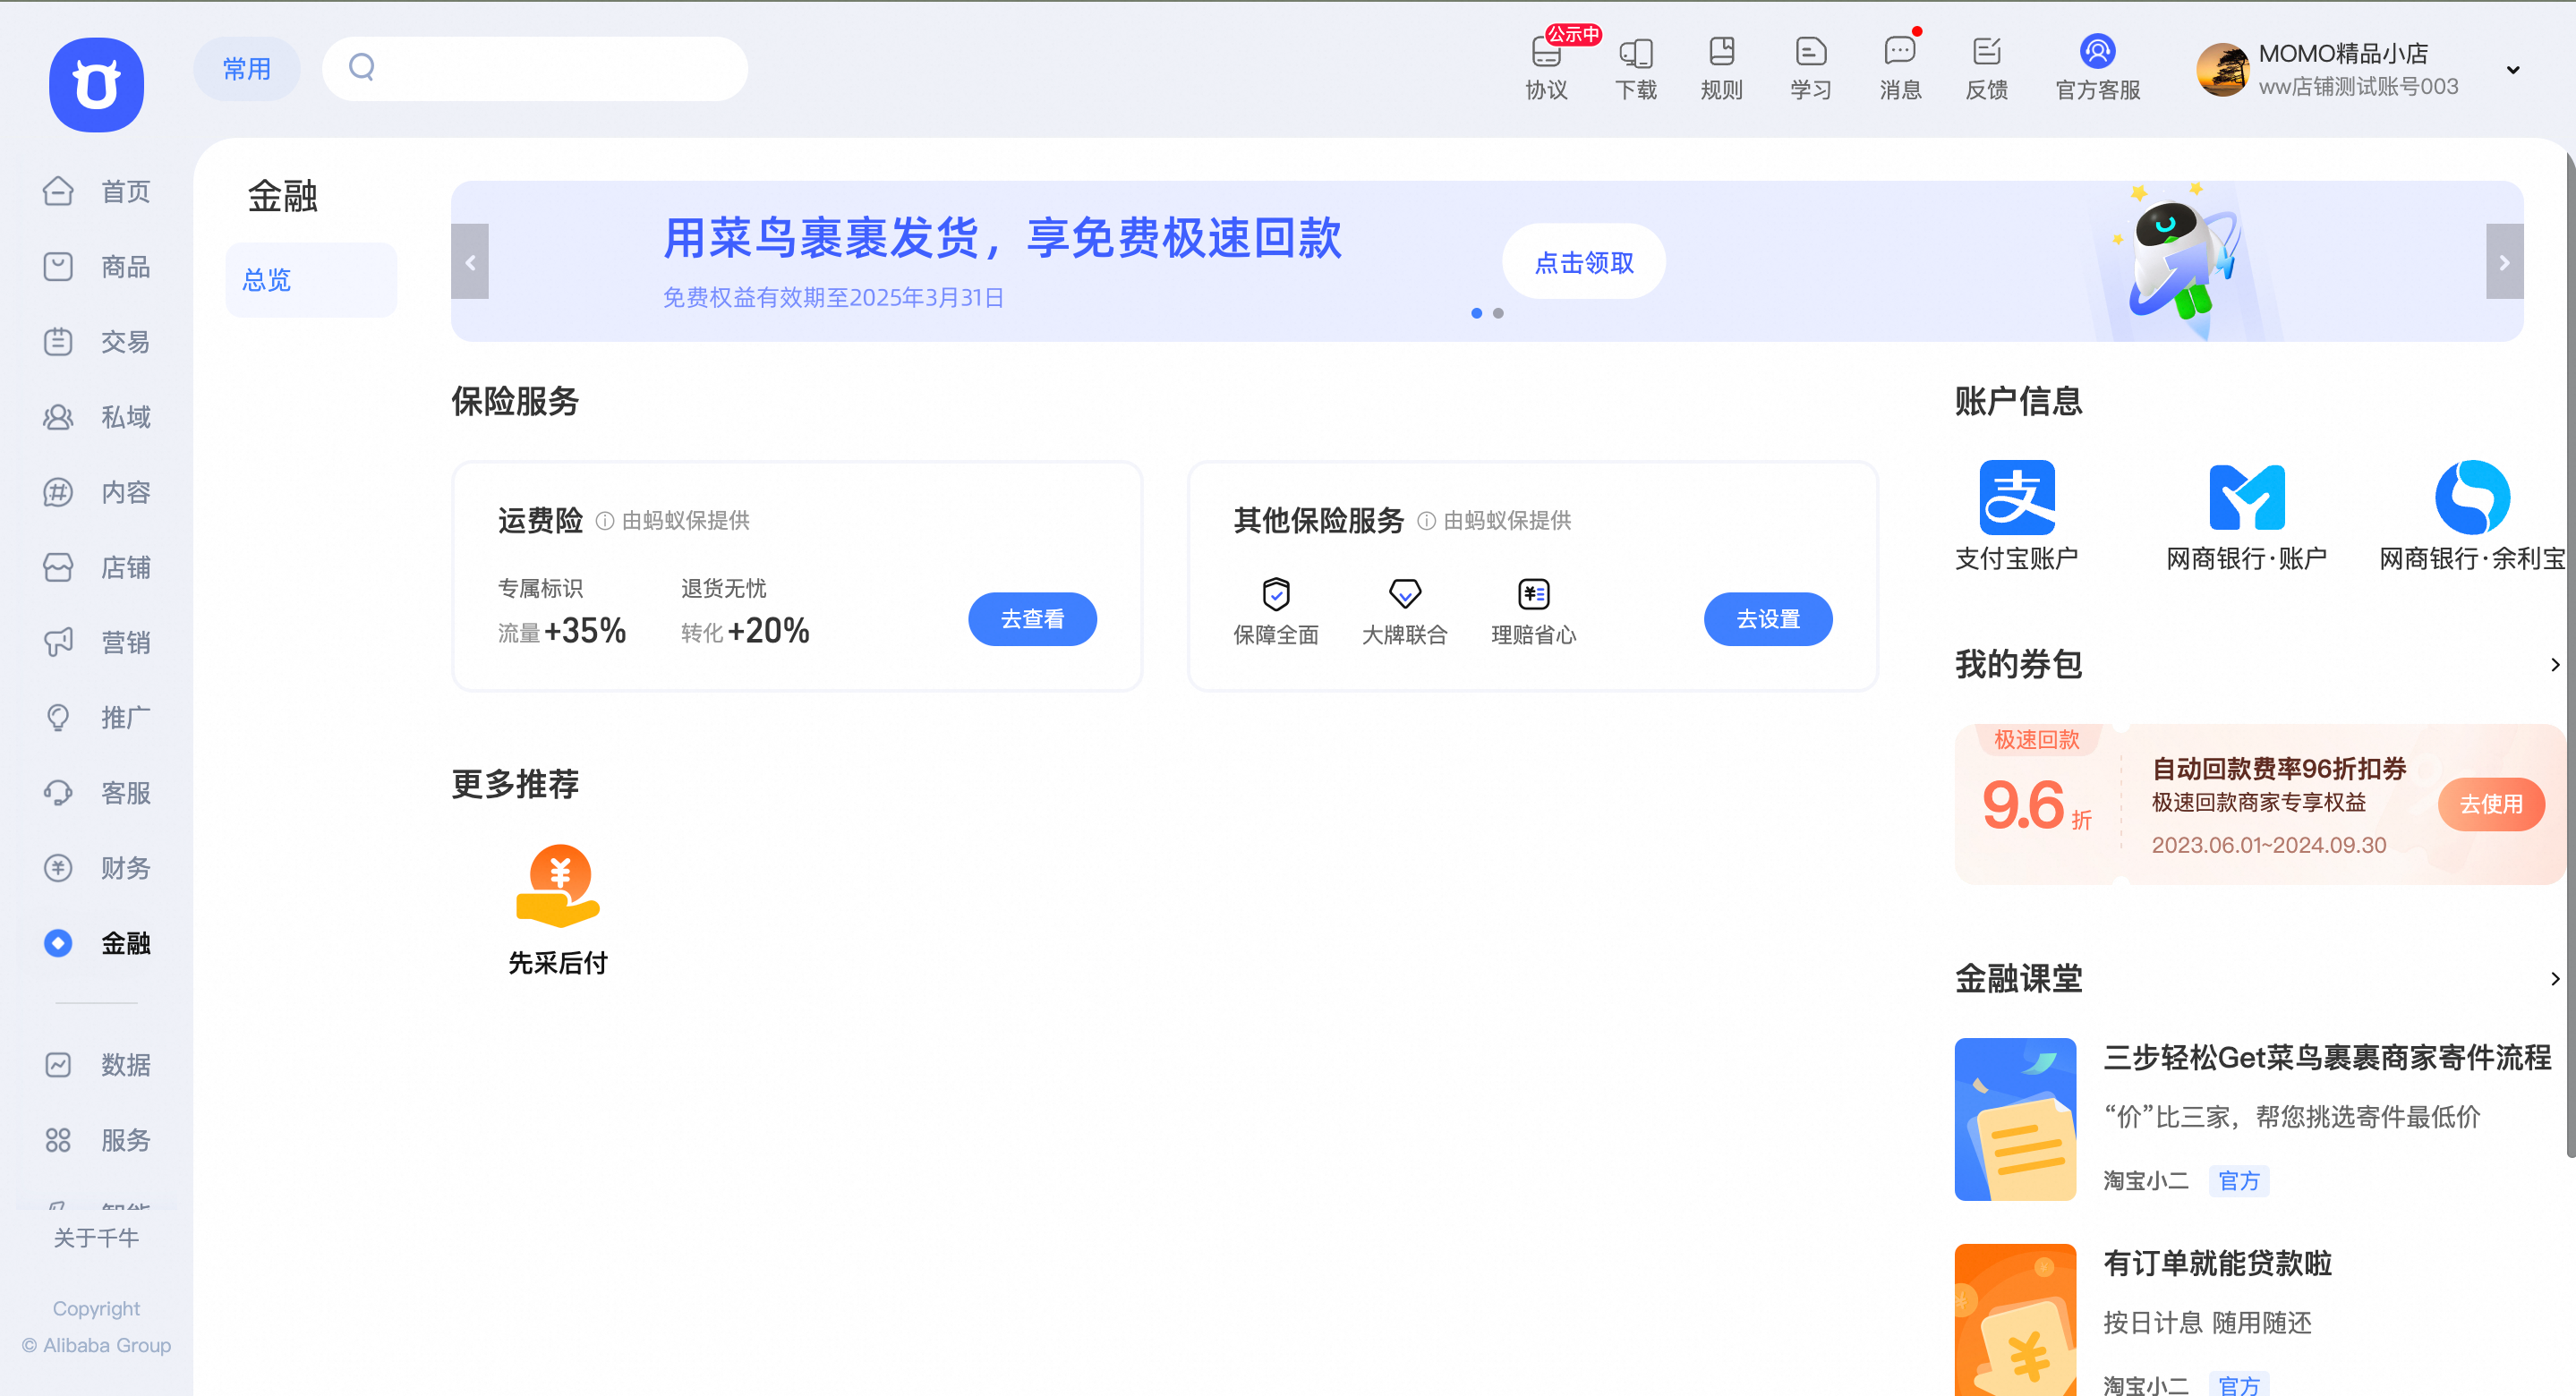Open article 有订单就能贷款啦
The image size is (2576, 1396).
[2217, 1264]
